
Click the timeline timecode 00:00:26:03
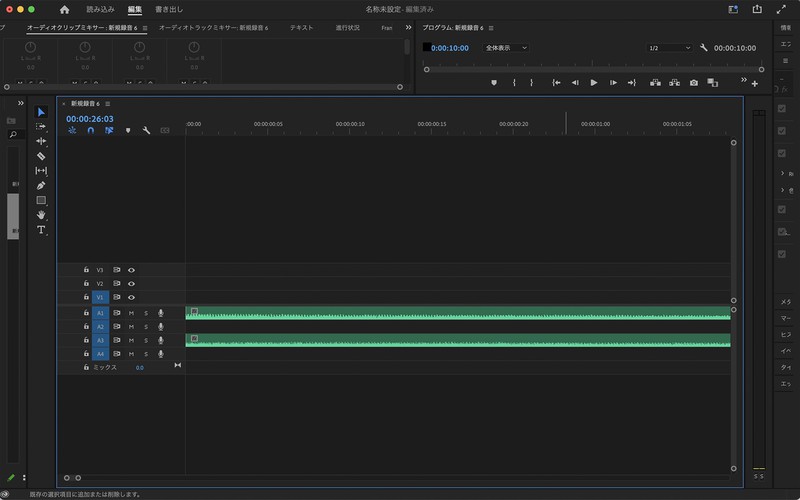[90, 119]
